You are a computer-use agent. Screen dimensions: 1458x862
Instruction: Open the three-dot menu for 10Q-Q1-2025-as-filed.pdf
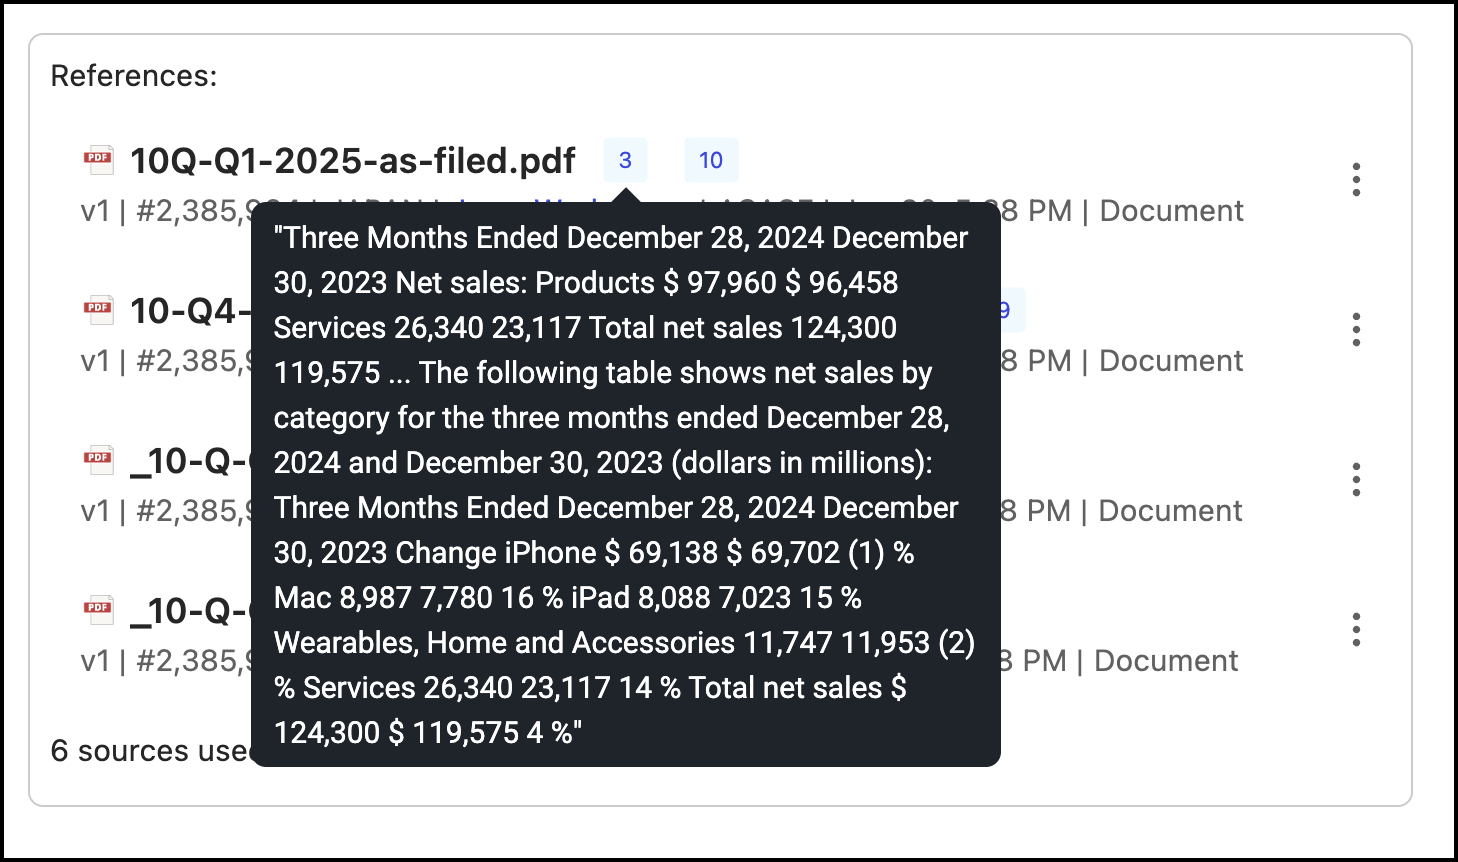[1357, 180]
